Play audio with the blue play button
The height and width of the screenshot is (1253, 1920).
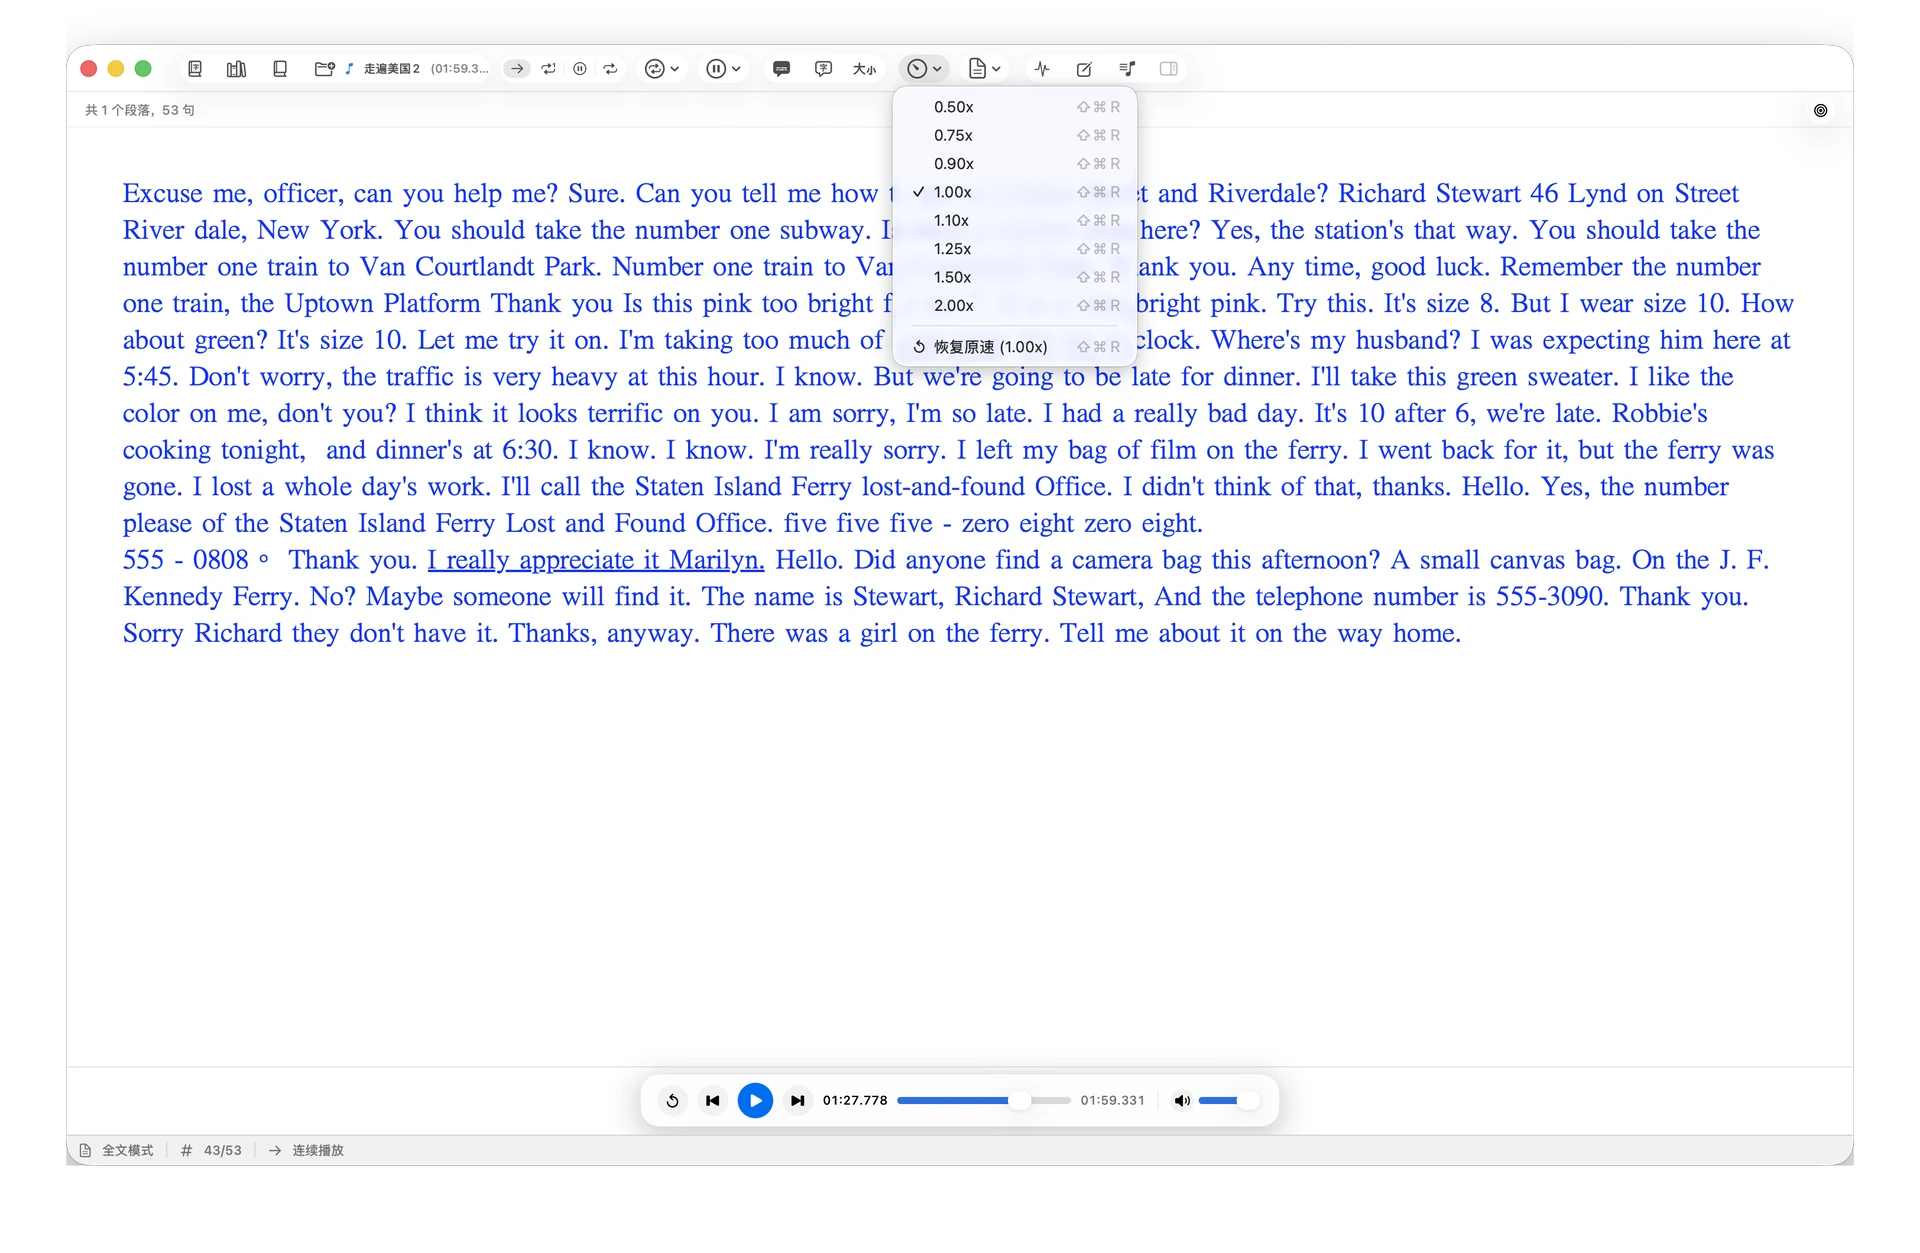coord(755,1100)
